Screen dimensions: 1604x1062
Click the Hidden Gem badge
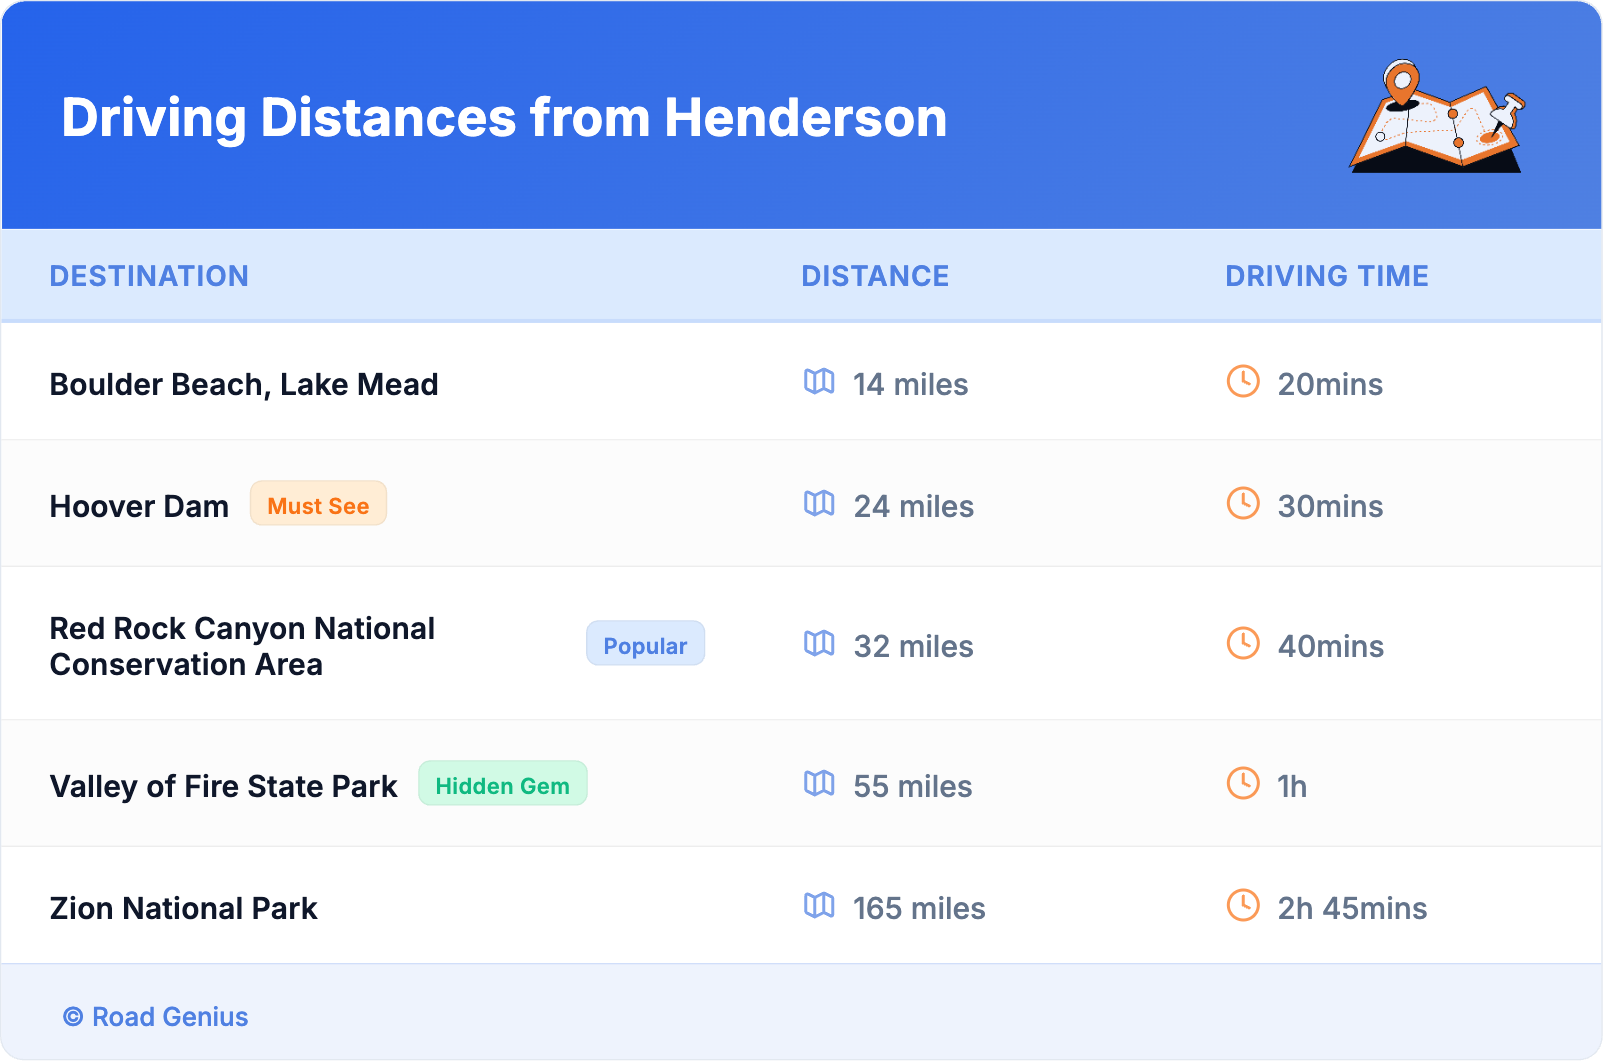502,784
